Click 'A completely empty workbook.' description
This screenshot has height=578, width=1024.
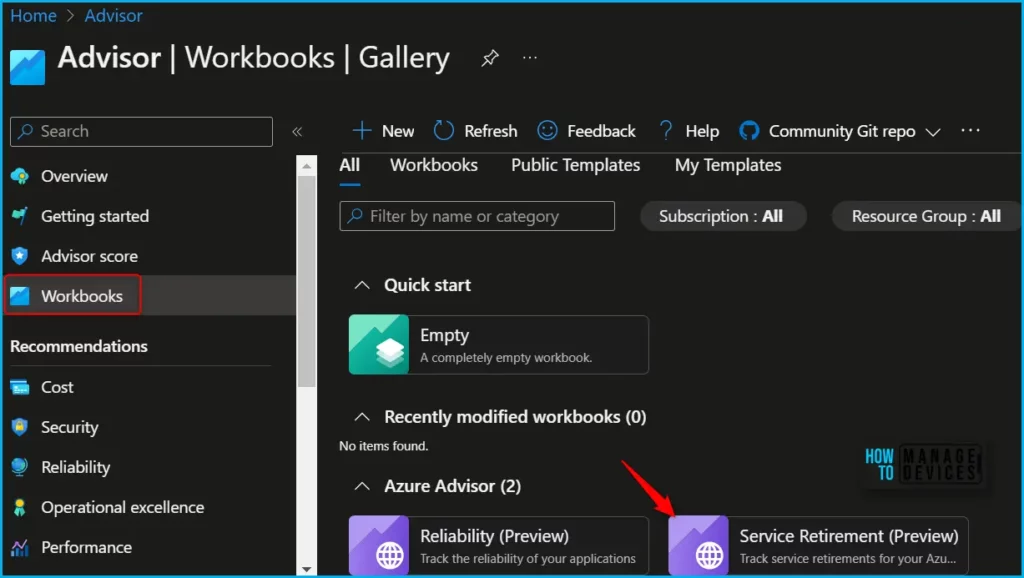pos(506,358)
